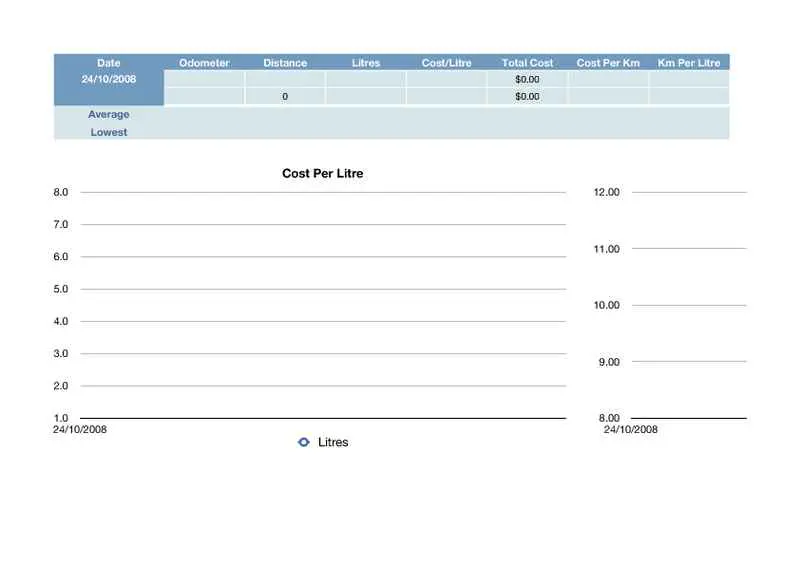The height and width of the screenshot is (565, 800).
Task: Select the empty first-row Odometer cell
Action: click(x=204, y=79)
